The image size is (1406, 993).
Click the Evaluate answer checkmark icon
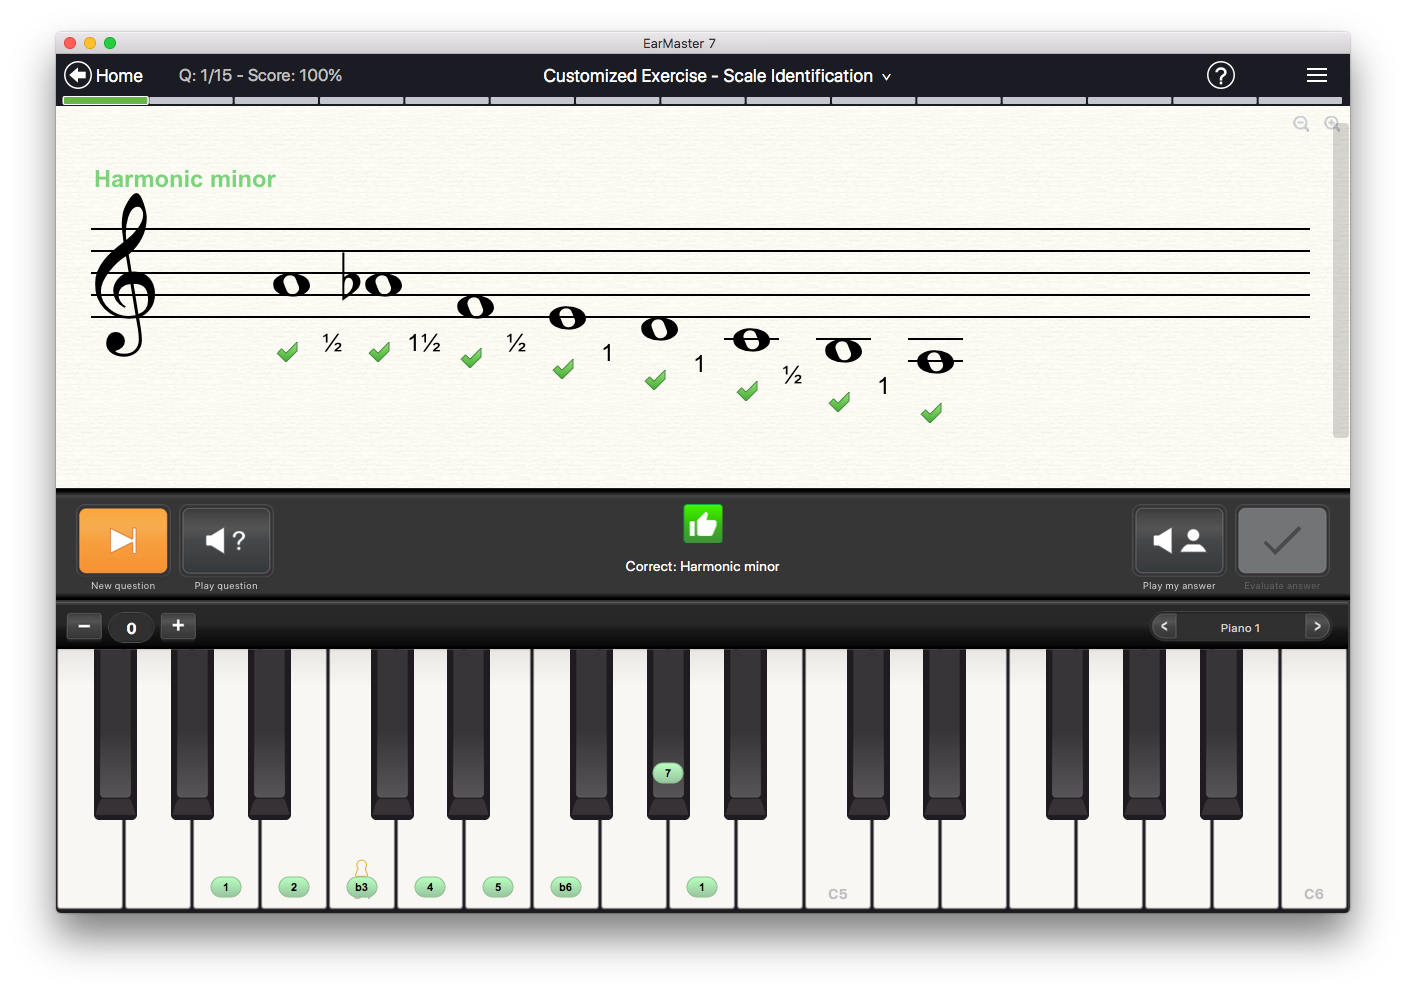(x=1281, y=540)
